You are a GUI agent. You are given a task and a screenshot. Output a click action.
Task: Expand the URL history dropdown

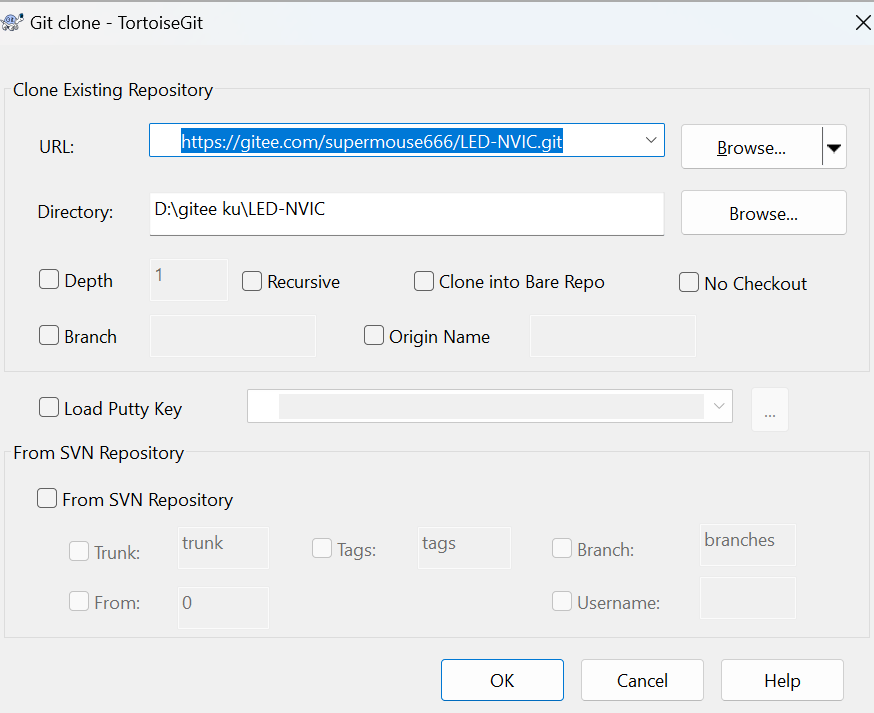[650, 140]
